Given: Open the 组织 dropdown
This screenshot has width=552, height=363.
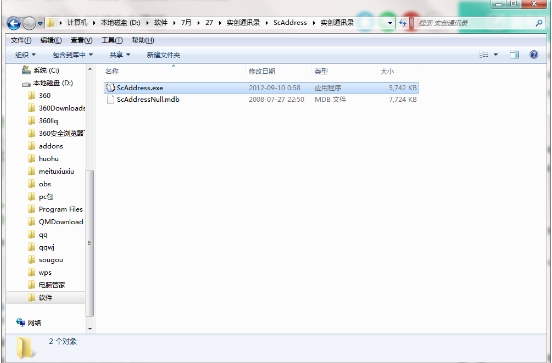Looking at the screenshot, I should coord(25,55).
